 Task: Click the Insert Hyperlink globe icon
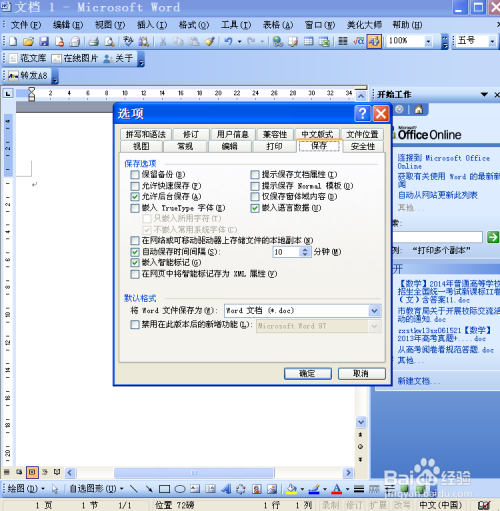click(278, 41)
